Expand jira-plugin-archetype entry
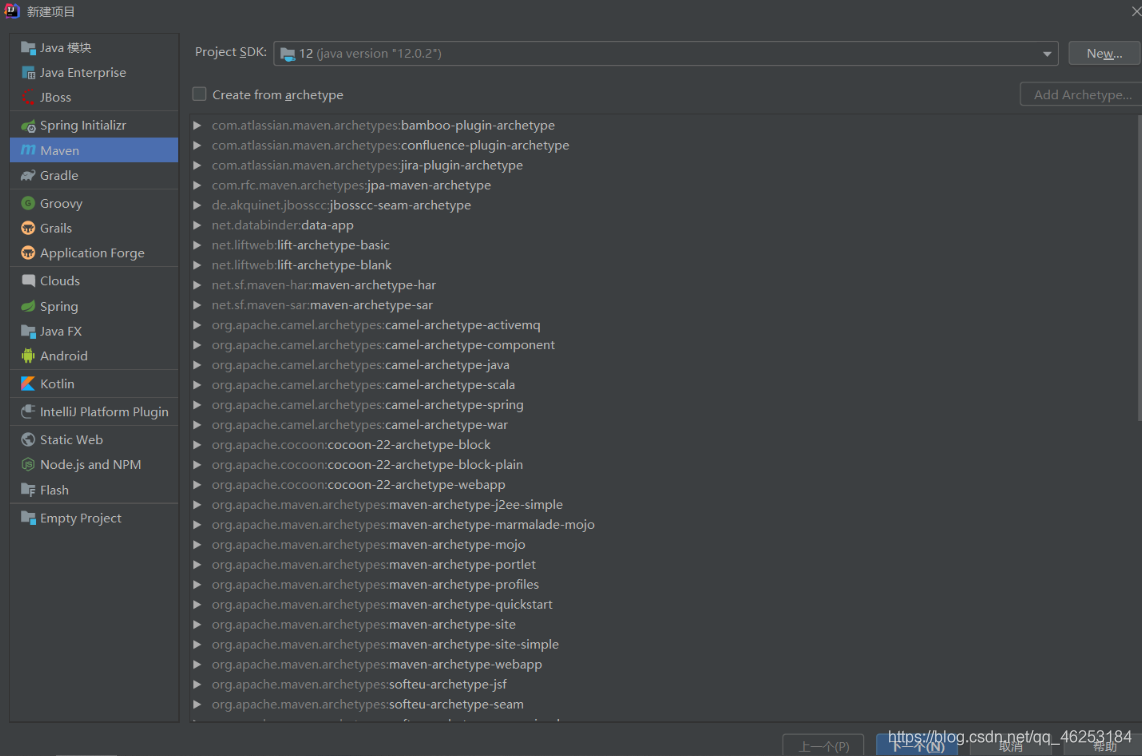 pos(197,165)
